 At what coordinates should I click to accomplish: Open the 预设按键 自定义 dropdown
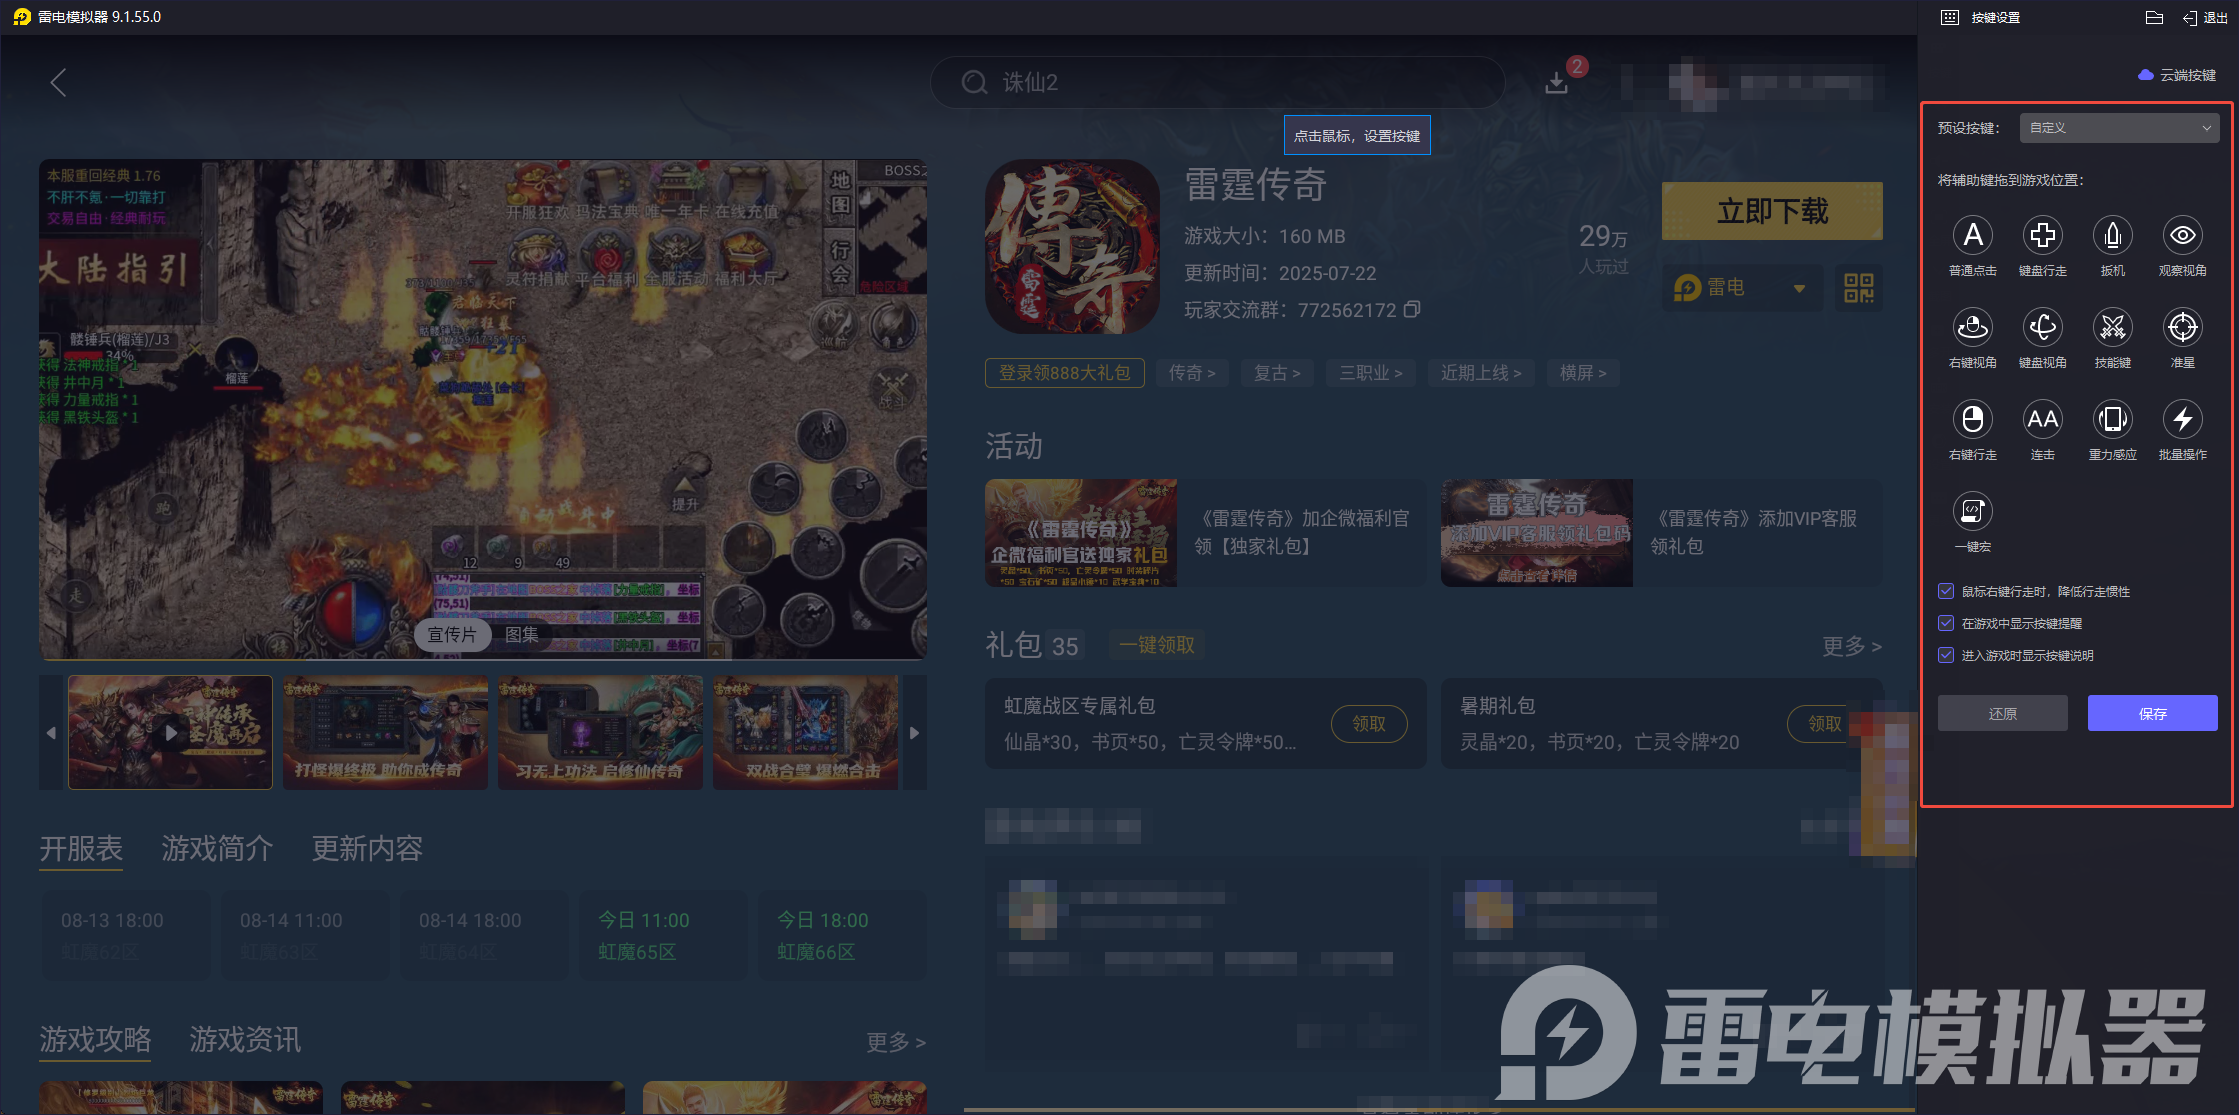pyautogui.click(x=2119, y=128)
